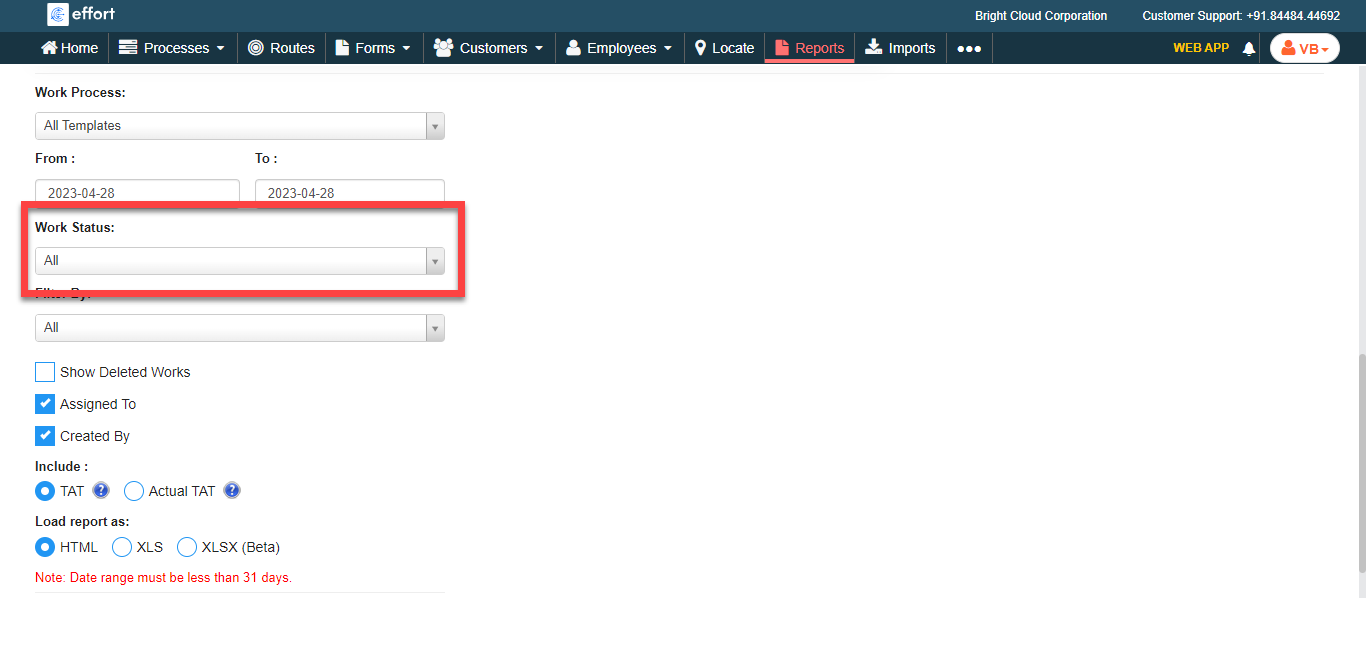
Task: Uncheck the Assigned To checkbox
Action: (x=45, y=404)
